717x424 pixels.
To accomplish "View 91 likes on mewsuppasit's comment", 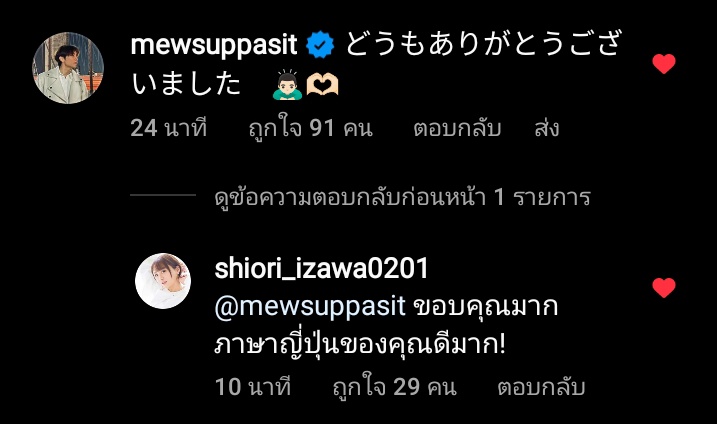I will tap(310, 128).
